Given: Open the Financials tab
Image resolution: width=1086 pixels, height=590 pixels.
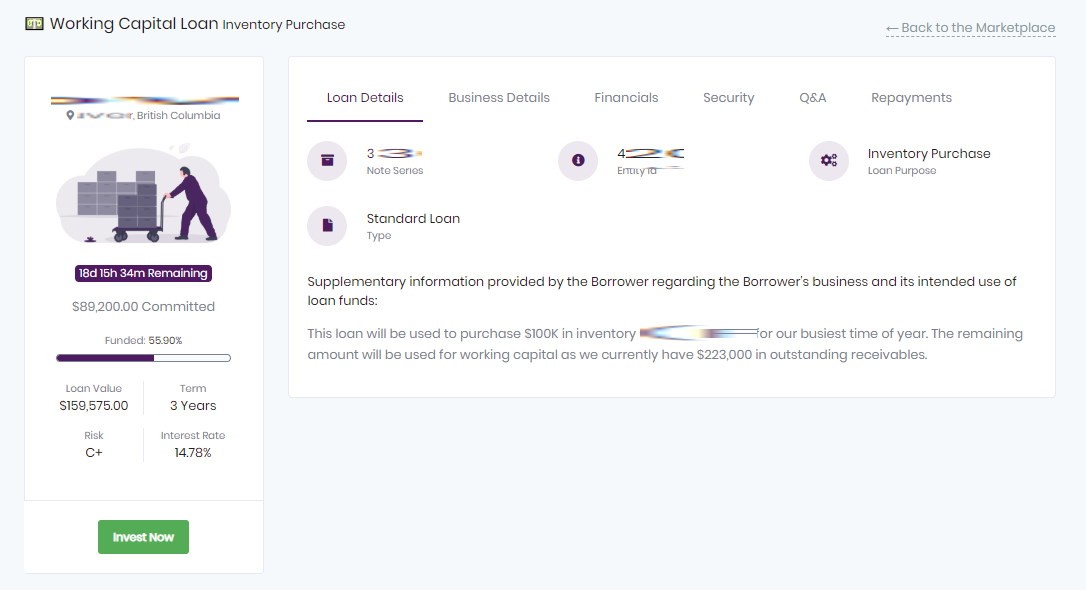Looking at the screenshot, I should 626,98.
